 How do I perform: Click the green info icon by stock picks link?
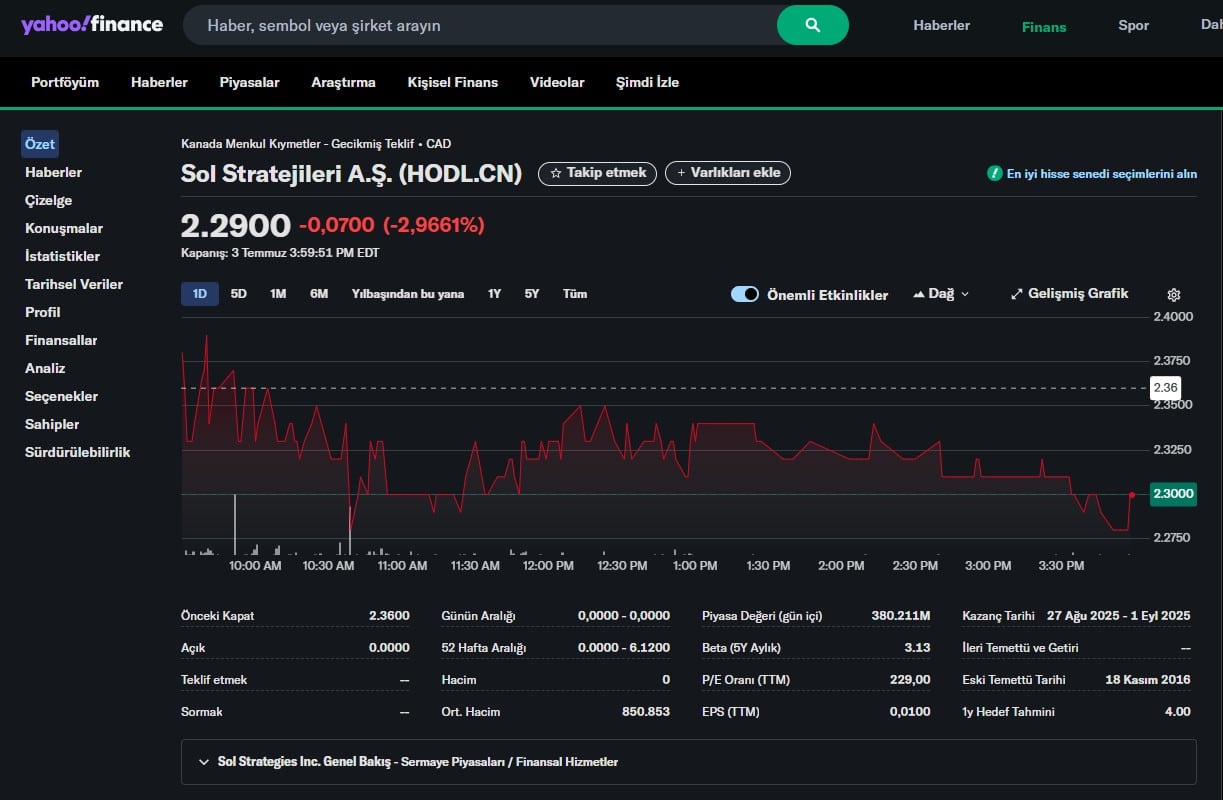click(994, 173)
